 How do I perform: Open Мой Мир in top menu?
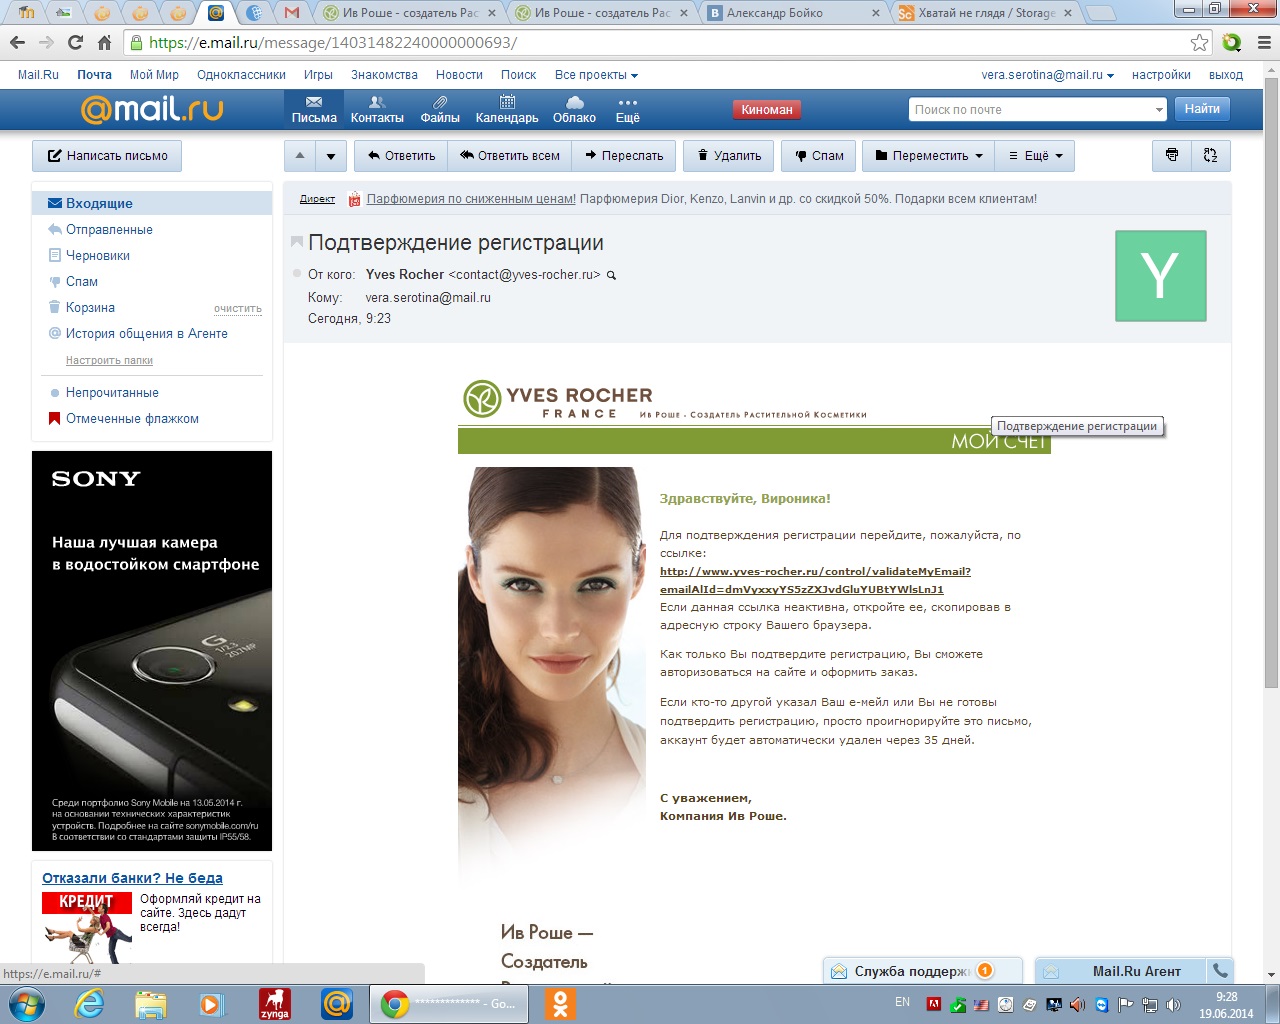(x=154, y=75)
